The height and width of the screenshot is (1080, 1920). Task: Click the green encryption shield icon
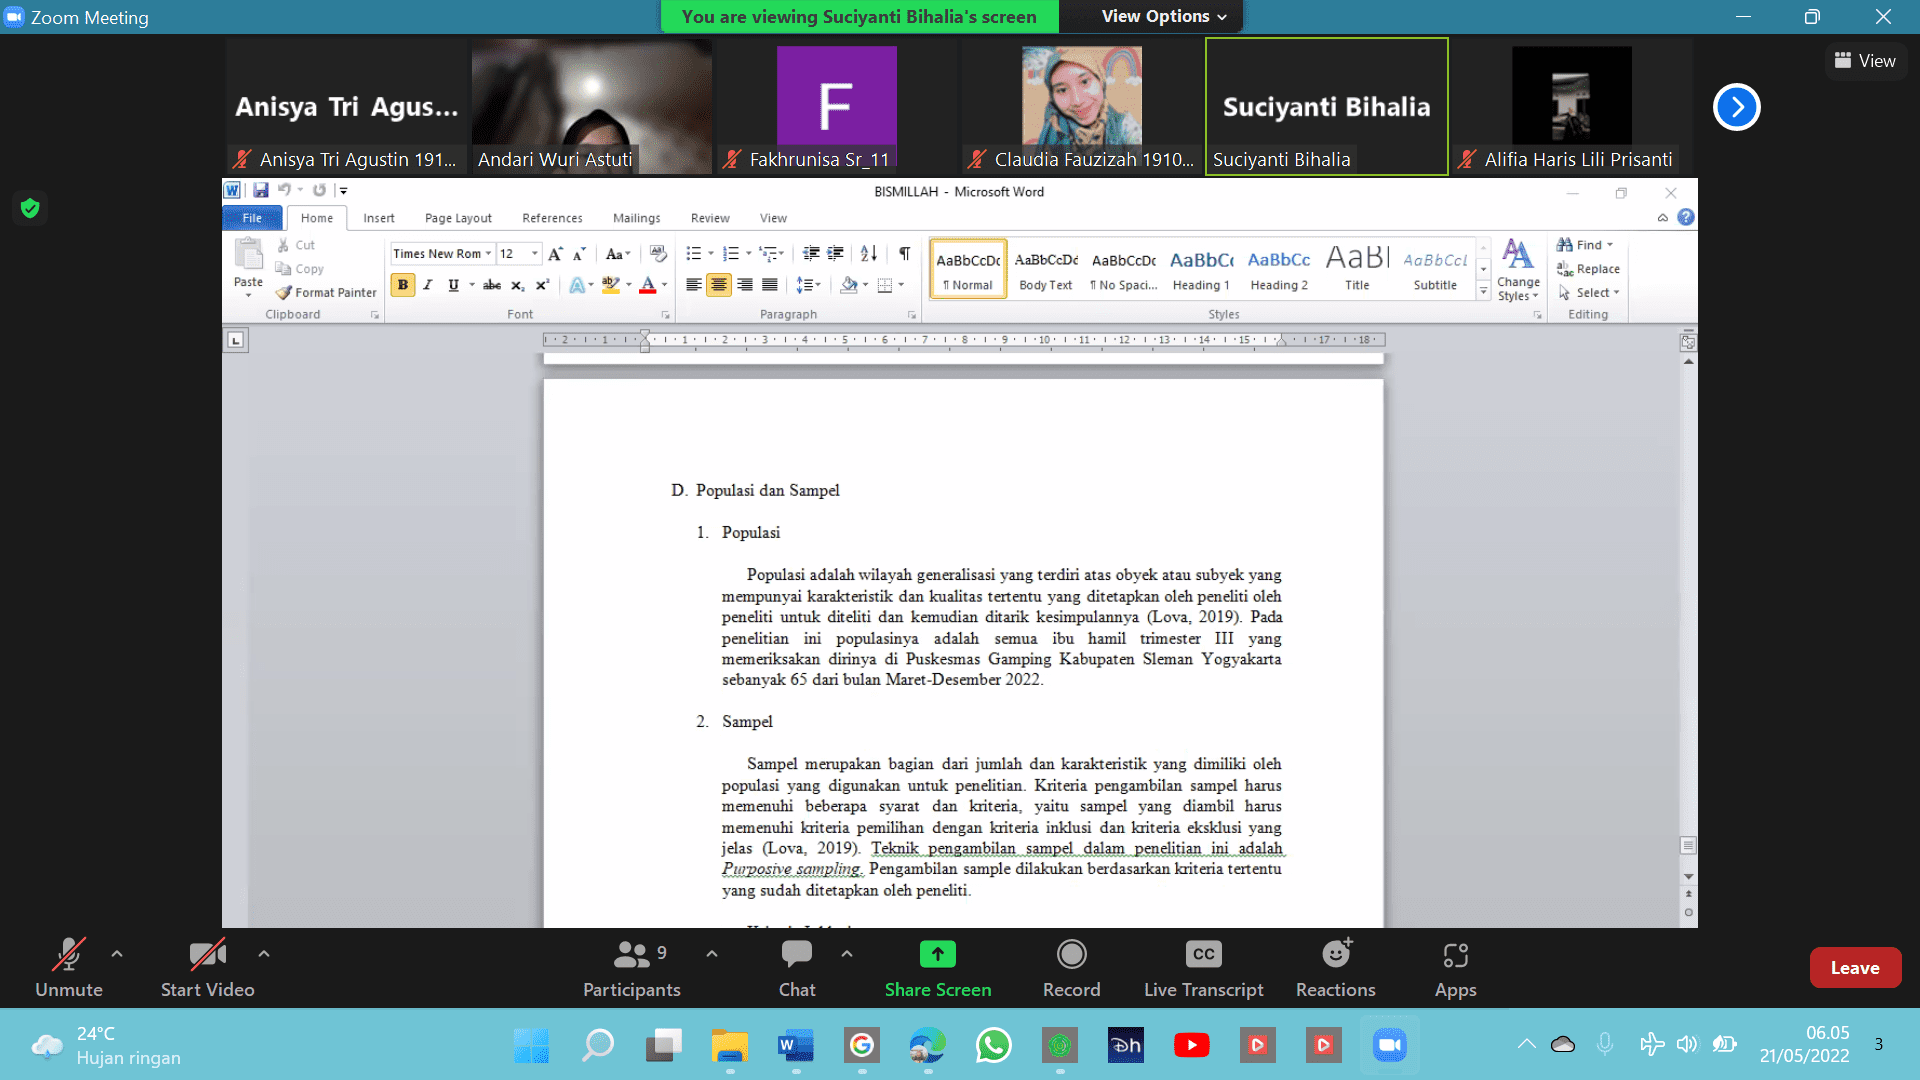30,208
